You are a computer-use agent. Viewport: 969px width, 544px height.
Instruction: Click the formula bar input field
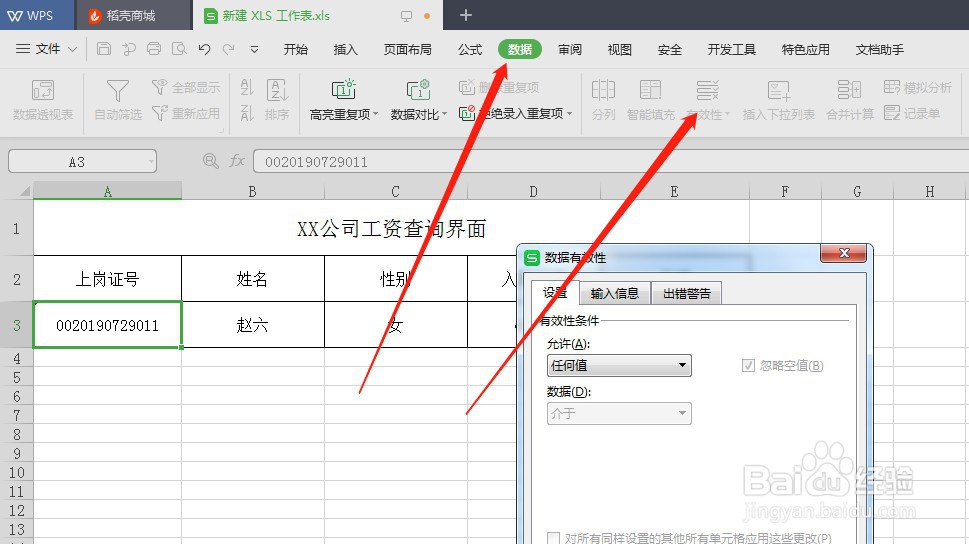coord(611,162)
